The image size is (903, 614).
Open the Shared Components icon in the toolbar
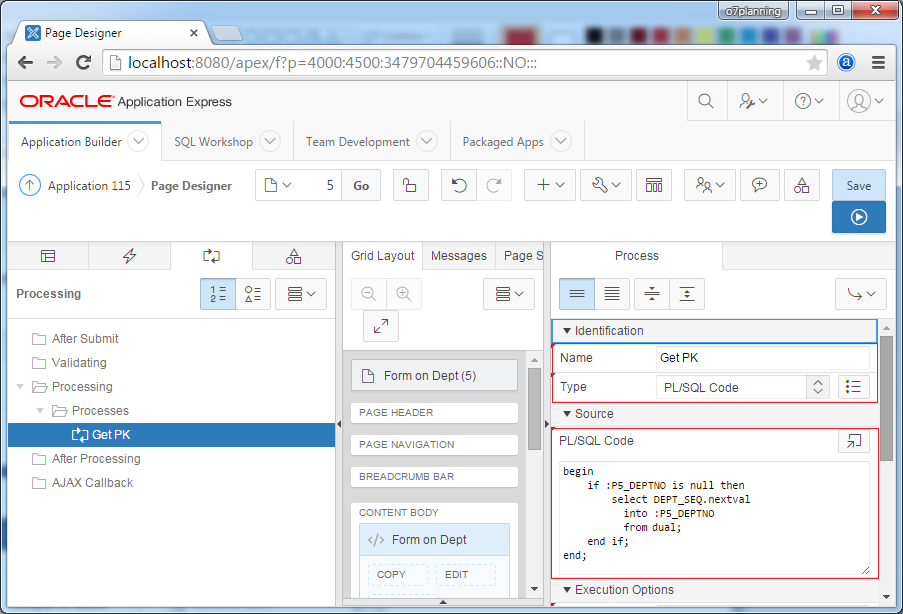click(802, 185)
